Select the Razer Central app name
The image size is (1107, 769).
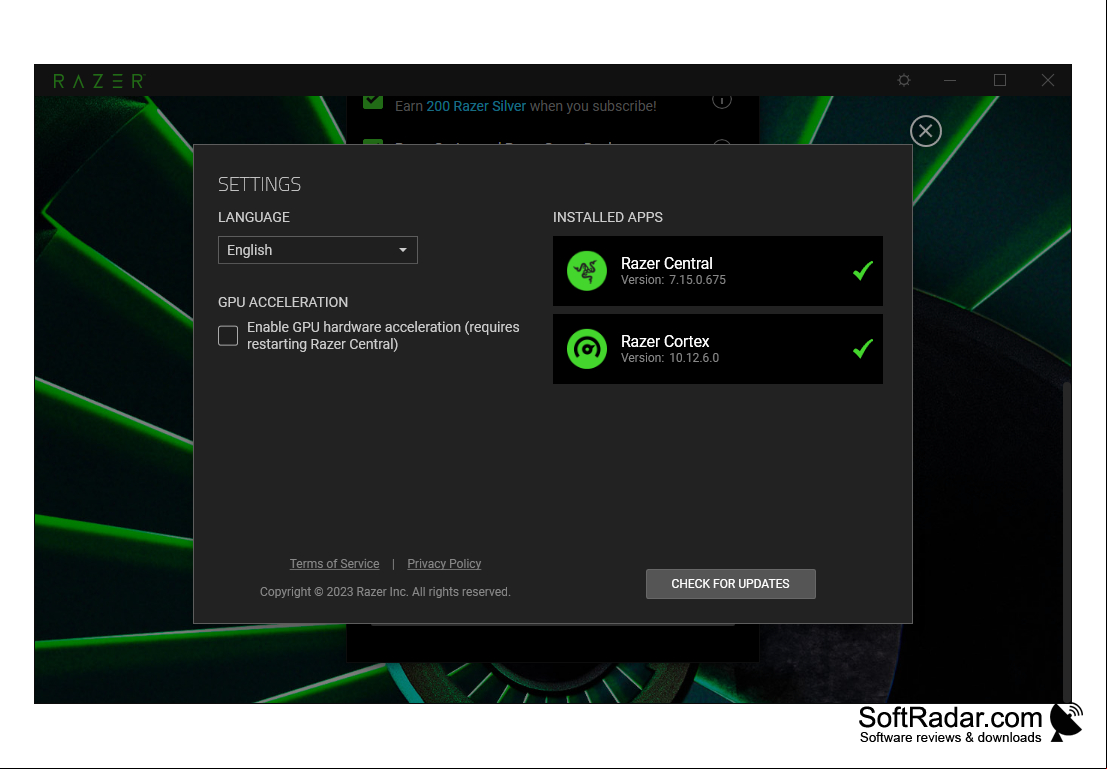click(x=666, y=263)
